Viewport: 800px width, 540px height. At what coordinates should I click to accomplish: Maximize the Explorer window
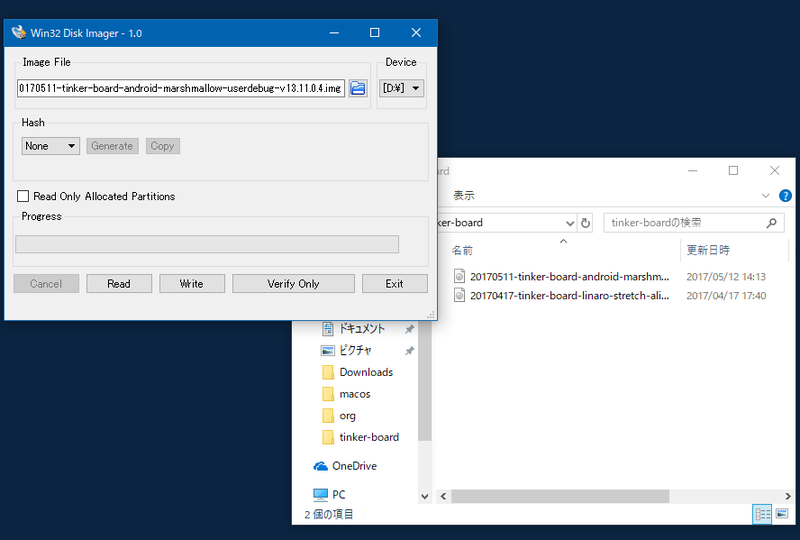point(733,170)
